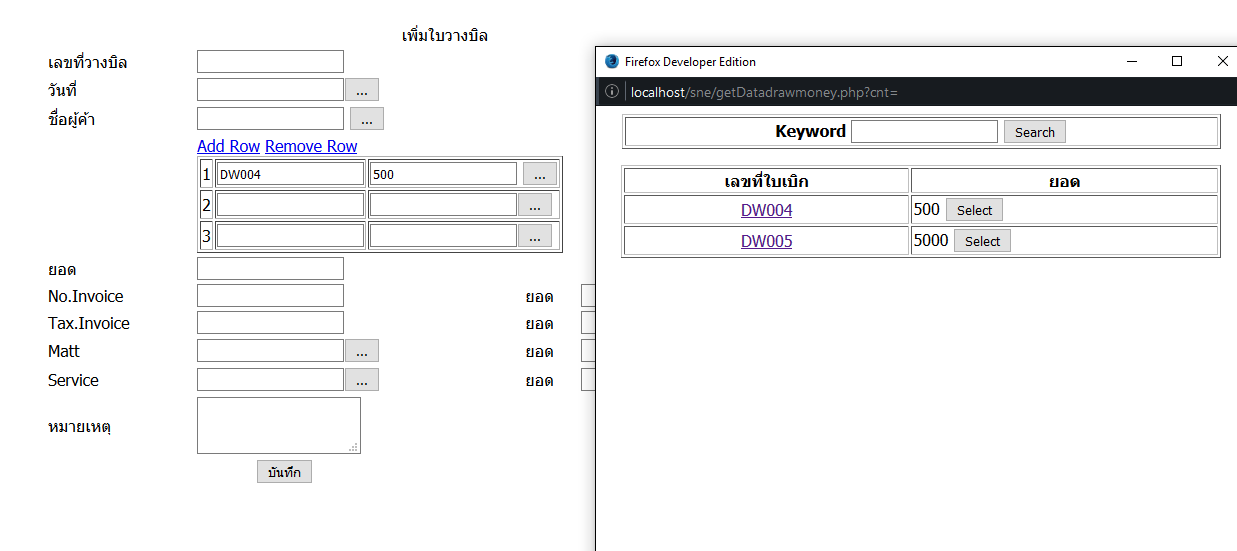Minimize the Firefox Developer Edition popup

[1132, 61]
